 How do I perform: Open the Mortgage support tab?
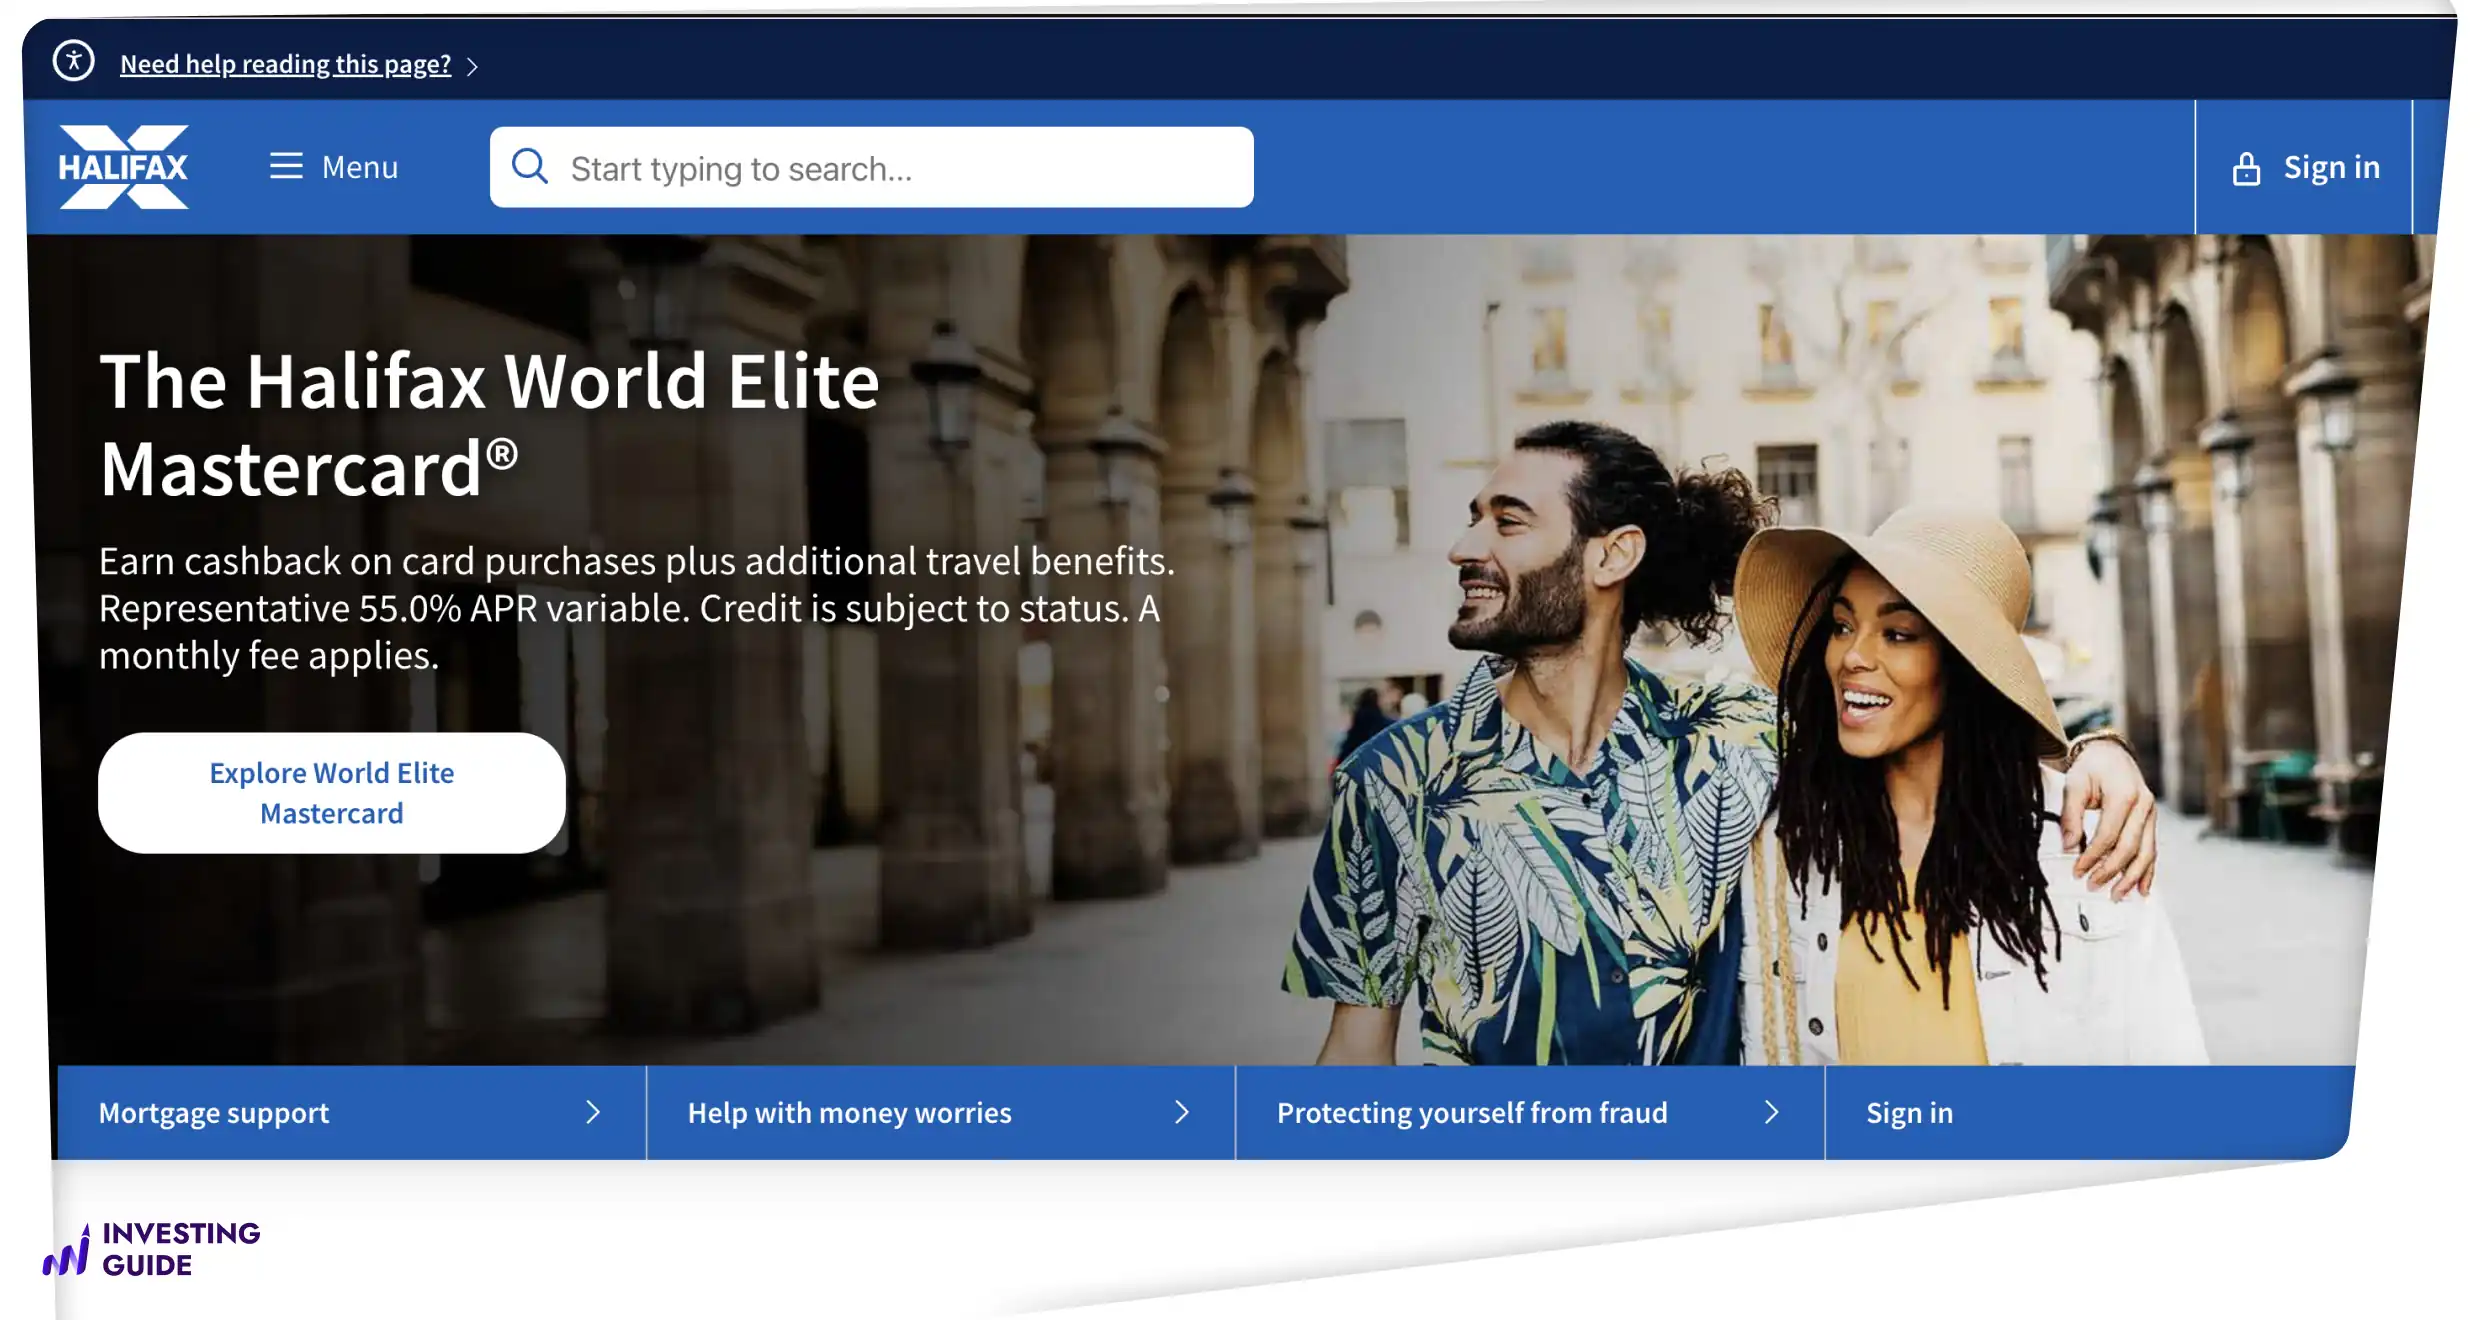[214, 1112]
